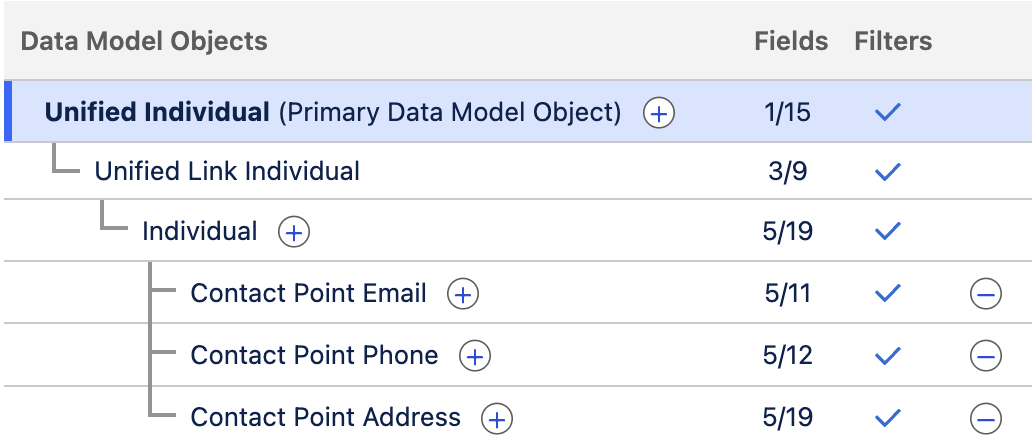This screenshot has width=1032, height=446.
Task: Remove the Contact Point Email object
Action: tap(984, 294)
